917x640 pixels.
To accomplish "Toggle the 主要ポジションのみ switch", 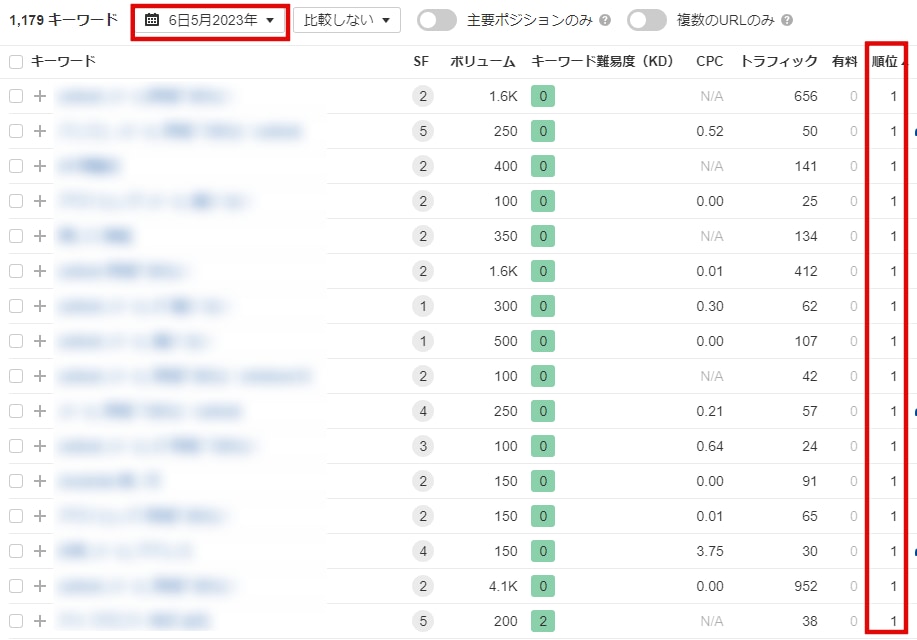I will click(437, 20).
